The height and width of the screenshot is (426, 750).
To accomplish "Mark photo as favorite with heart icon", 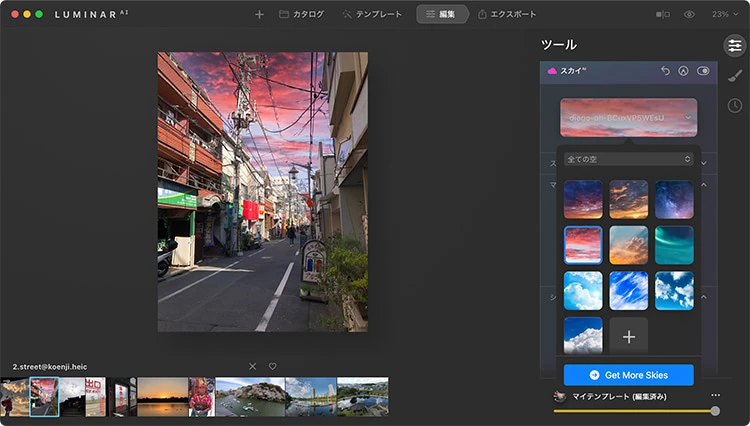I will click(272, 366).
